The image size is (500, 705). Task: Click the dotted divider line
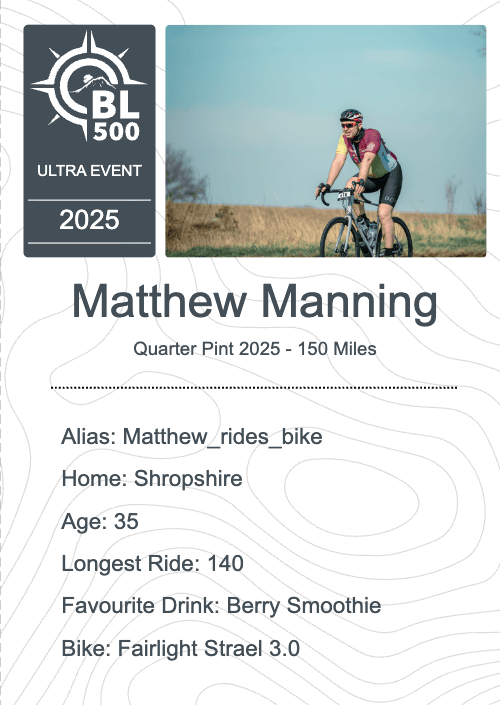254,387
